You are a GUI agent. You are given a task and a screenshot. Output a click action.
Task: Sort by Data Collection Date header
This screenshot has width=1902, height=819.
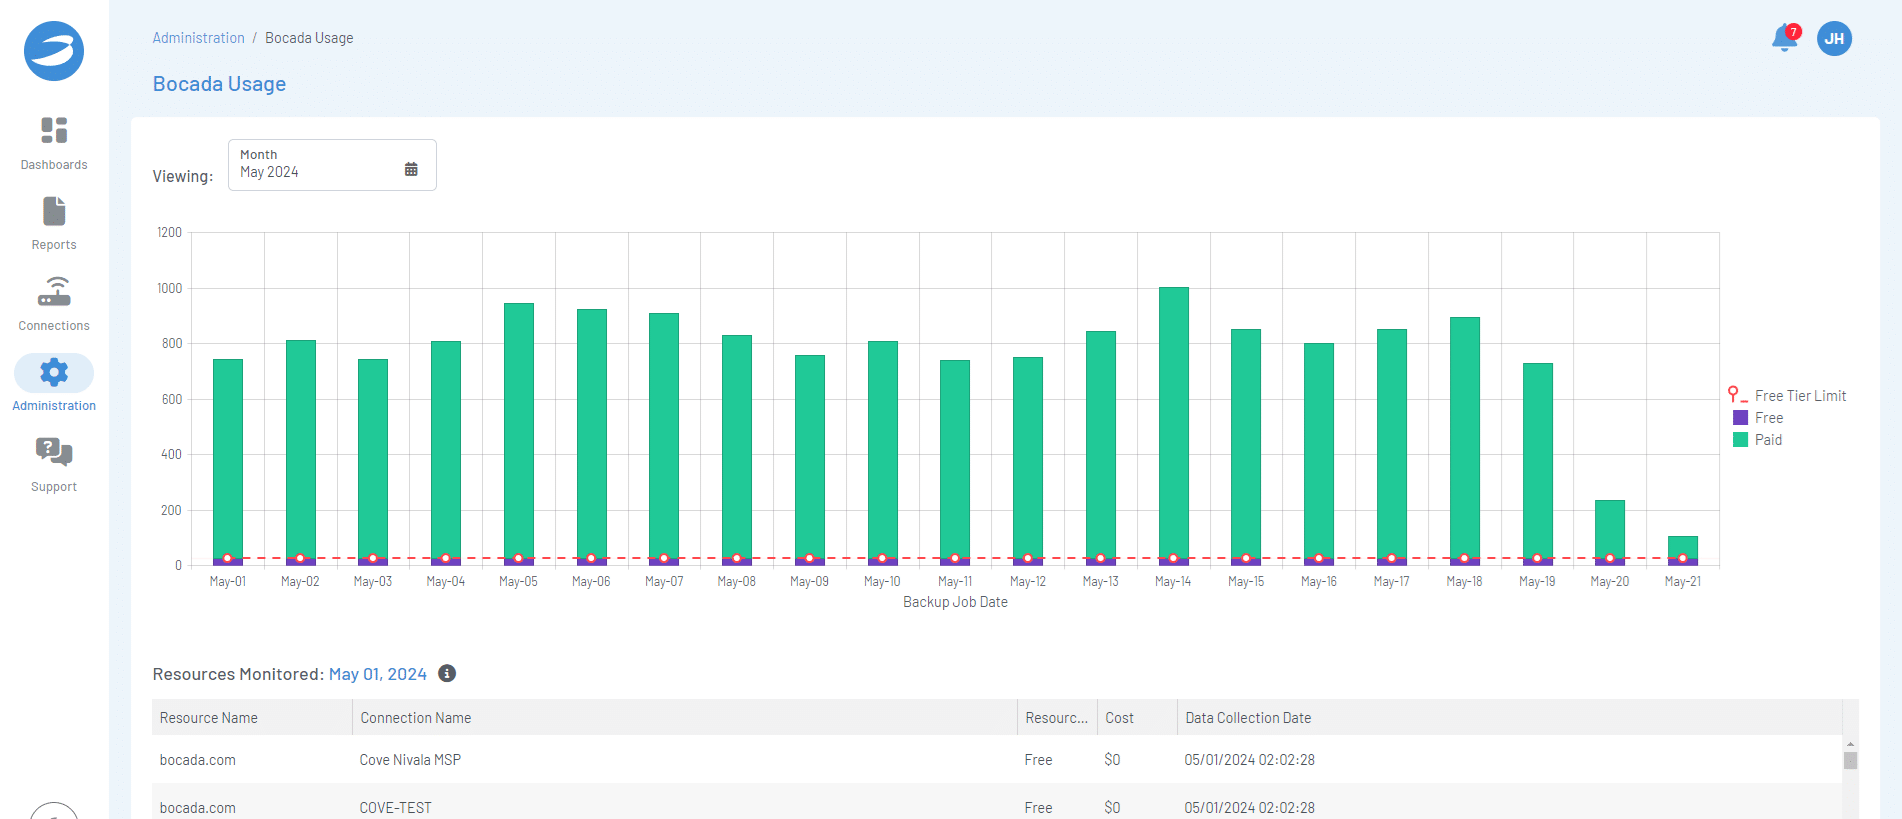(1510, 718)
